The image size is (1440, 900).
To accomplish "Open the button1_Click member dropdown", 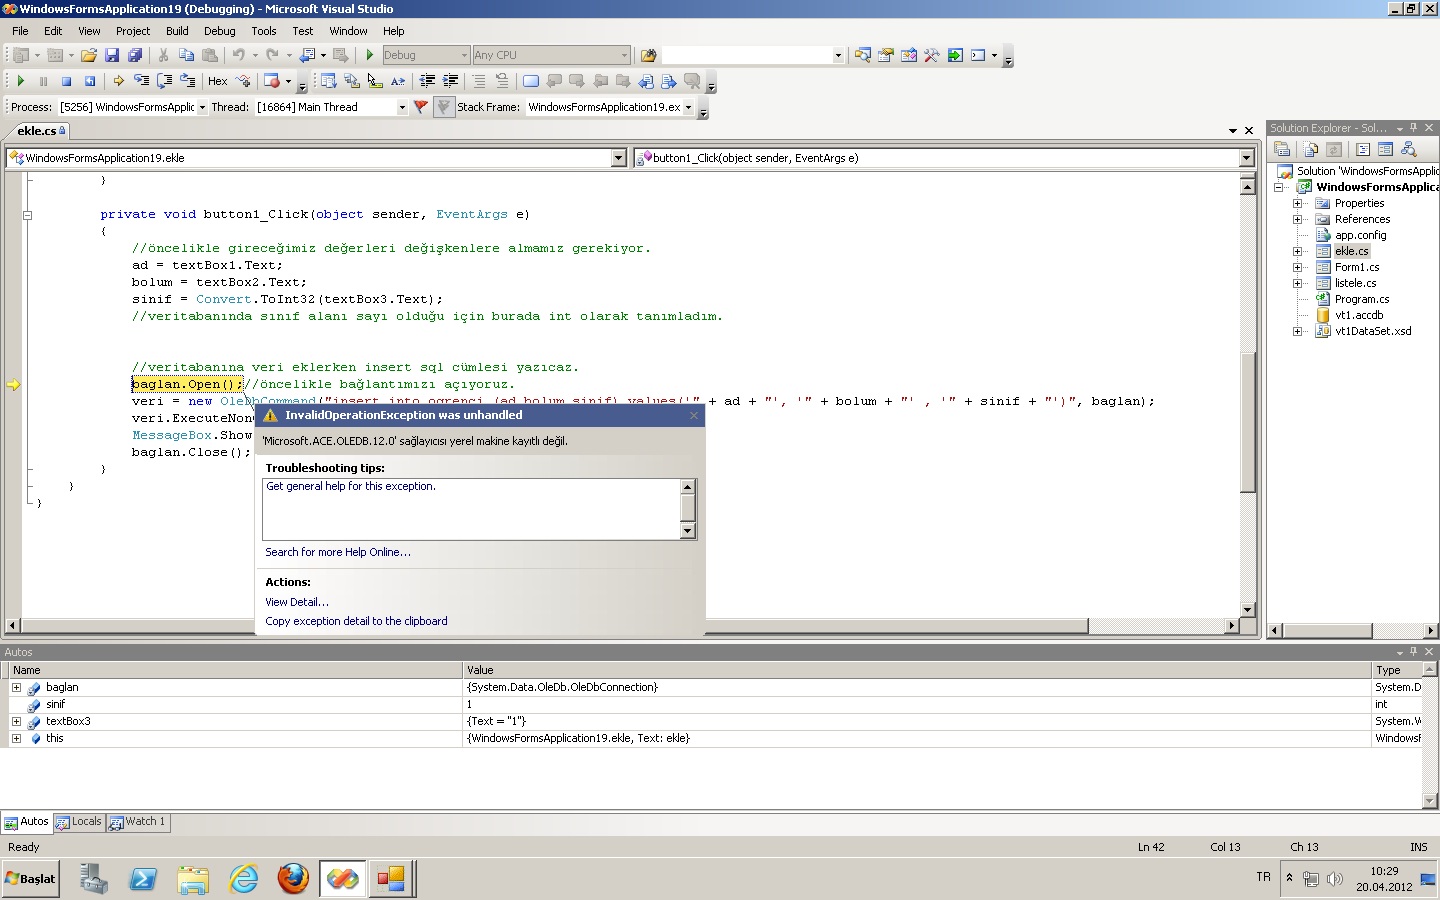I will pos(1246,158).
